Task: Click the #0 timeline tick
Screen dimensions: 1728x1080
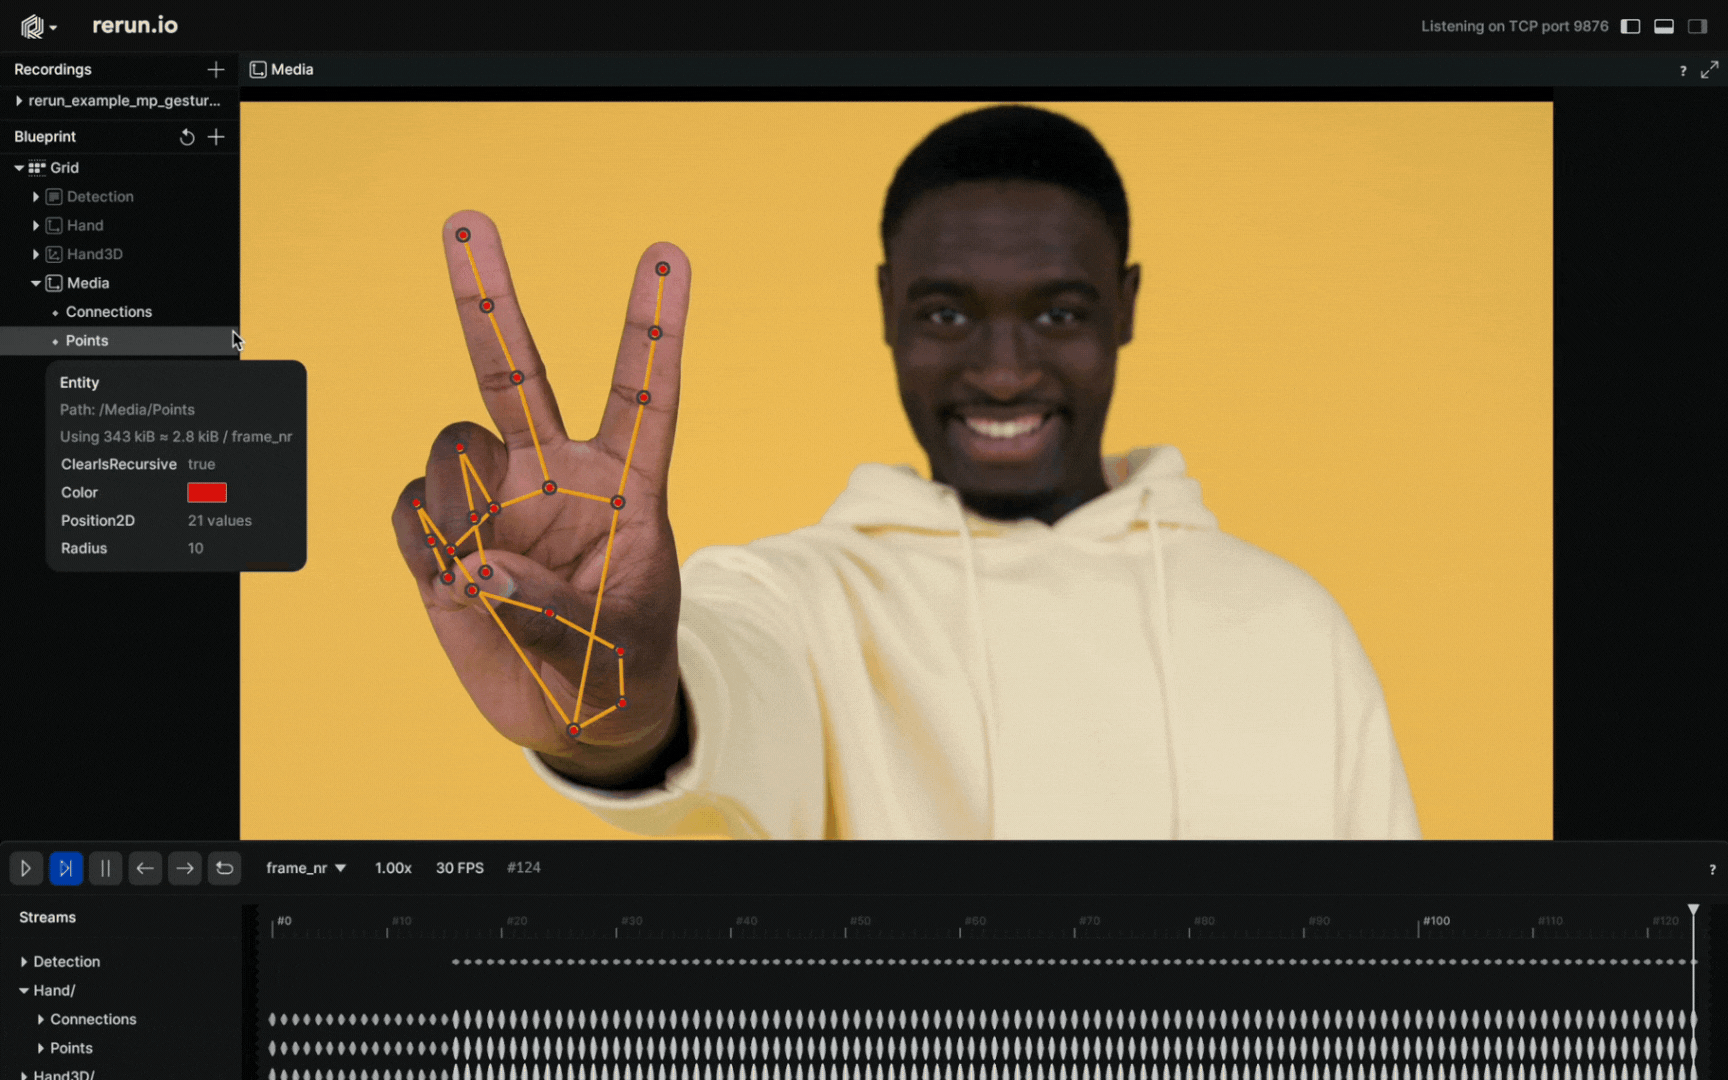Action: pos(284,921)
